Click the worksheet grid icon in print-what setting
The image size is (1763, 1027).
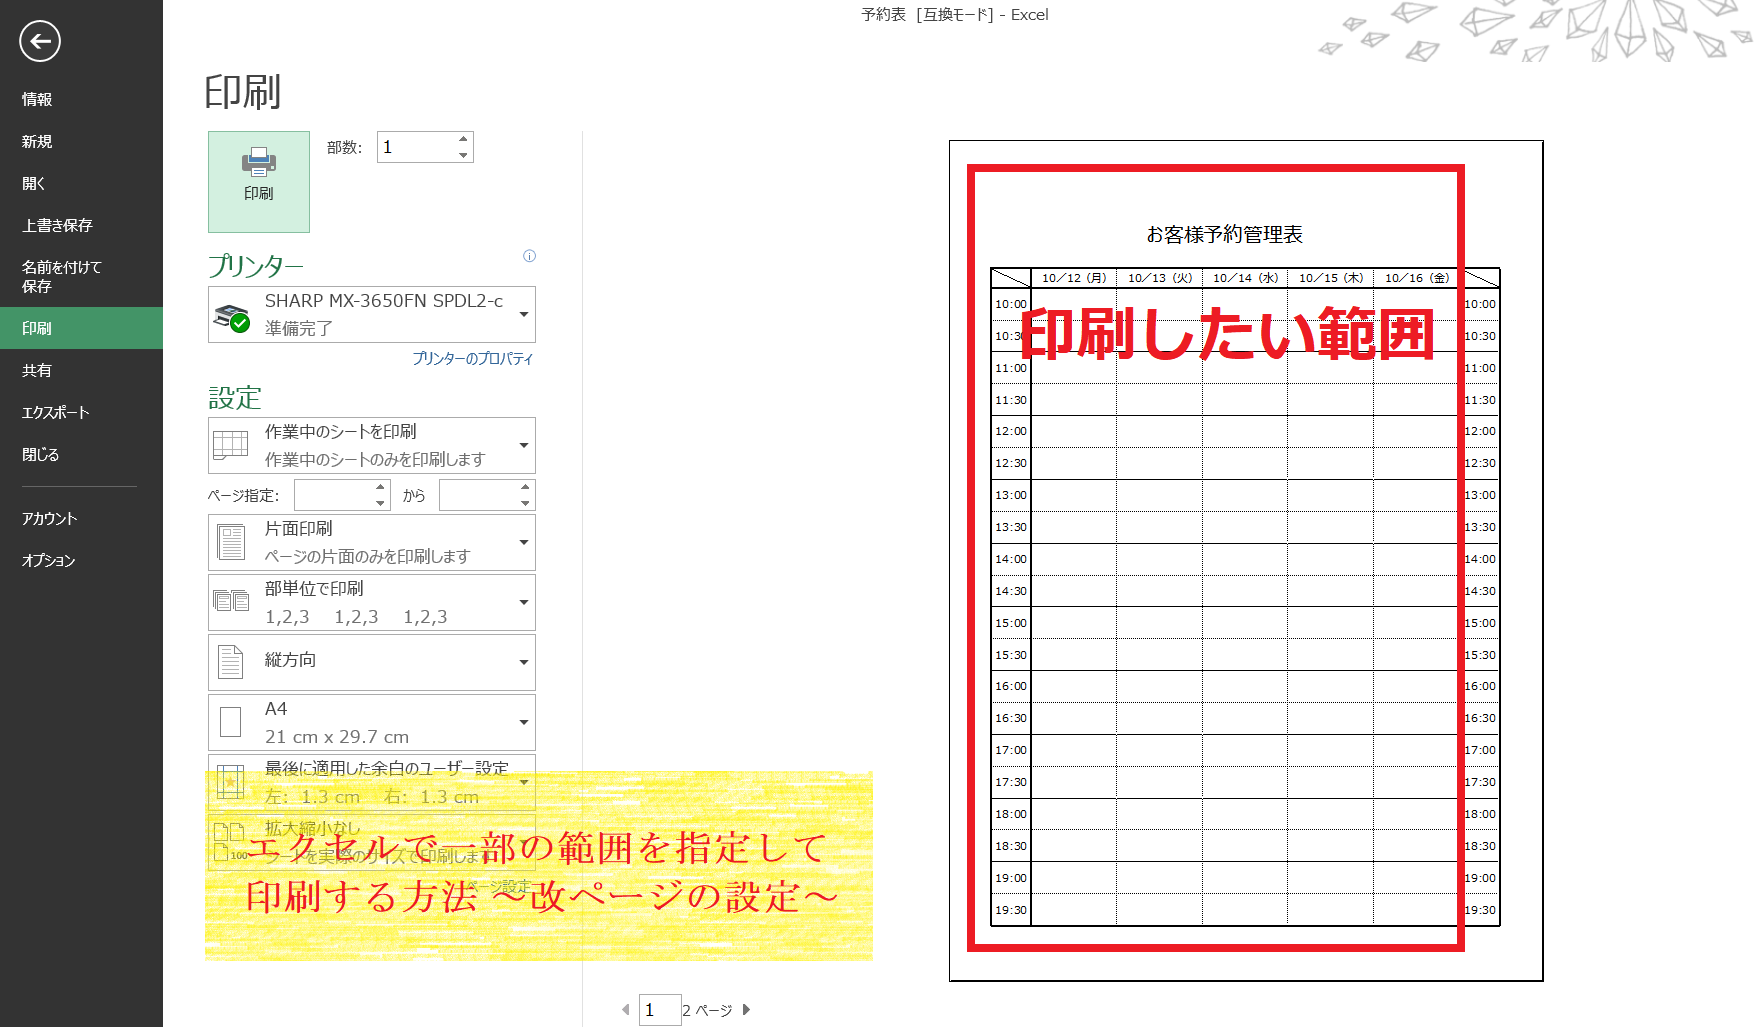point(231,445)
